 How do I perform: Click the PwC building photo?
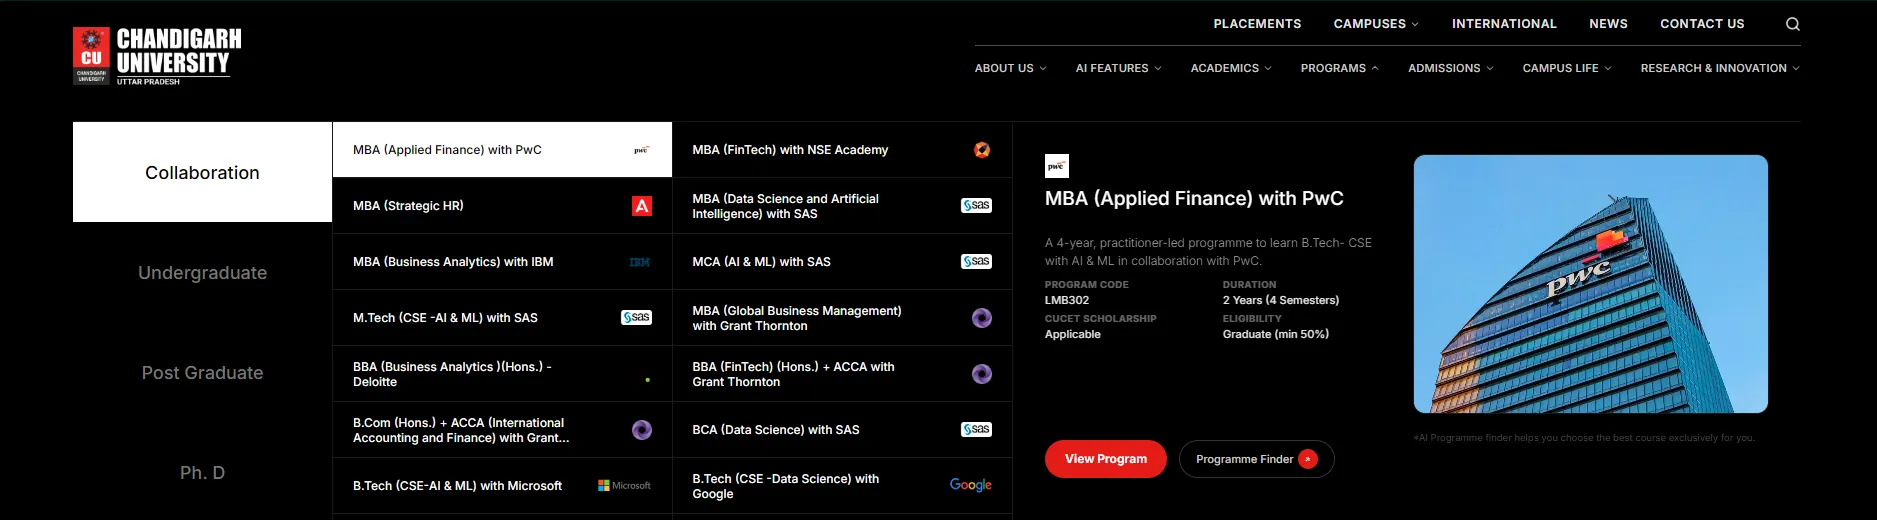pyautogui.click(x=1590, y=284)
